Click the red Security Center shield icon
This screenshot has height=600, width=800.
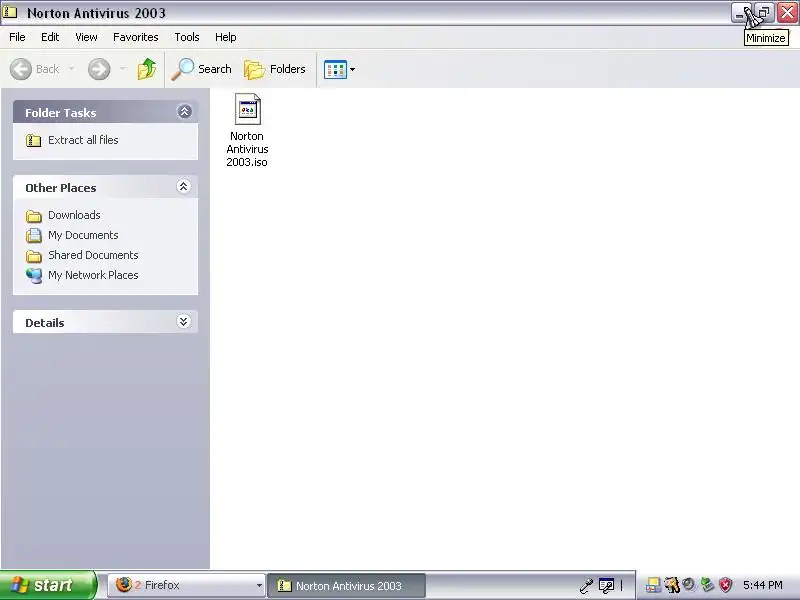click(x=725, y=585)
